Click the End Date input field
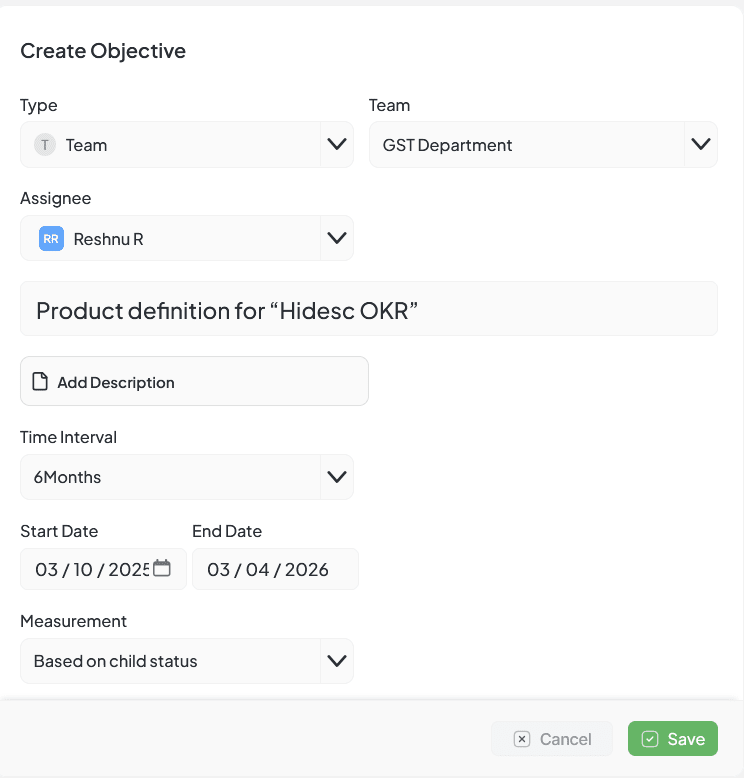This screenshot has height=778, width=744. pyautogui.click(x=274, y=569)
